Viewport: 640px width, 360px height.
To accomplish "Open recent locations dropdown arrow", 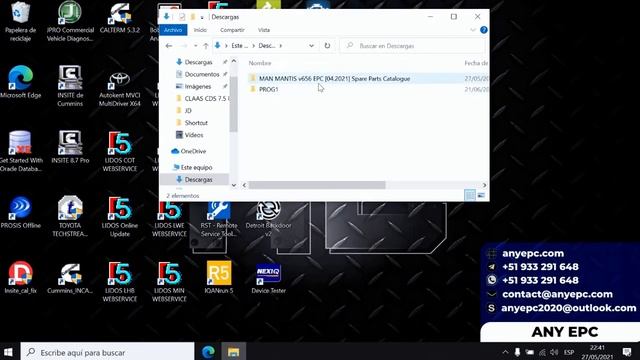I will (196, 46).
